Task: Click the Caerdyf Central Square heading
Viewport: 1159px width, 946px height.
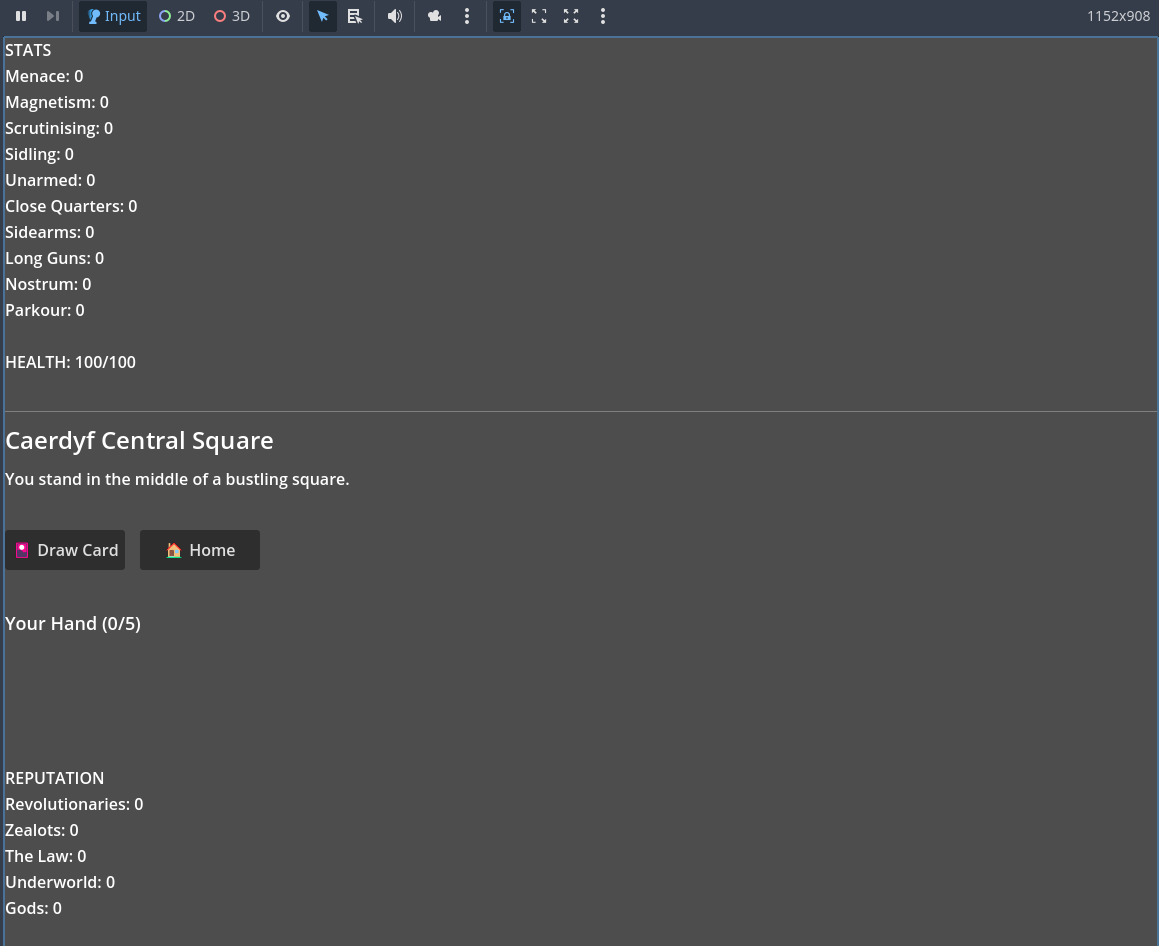Action: click(x=139, y=440)
